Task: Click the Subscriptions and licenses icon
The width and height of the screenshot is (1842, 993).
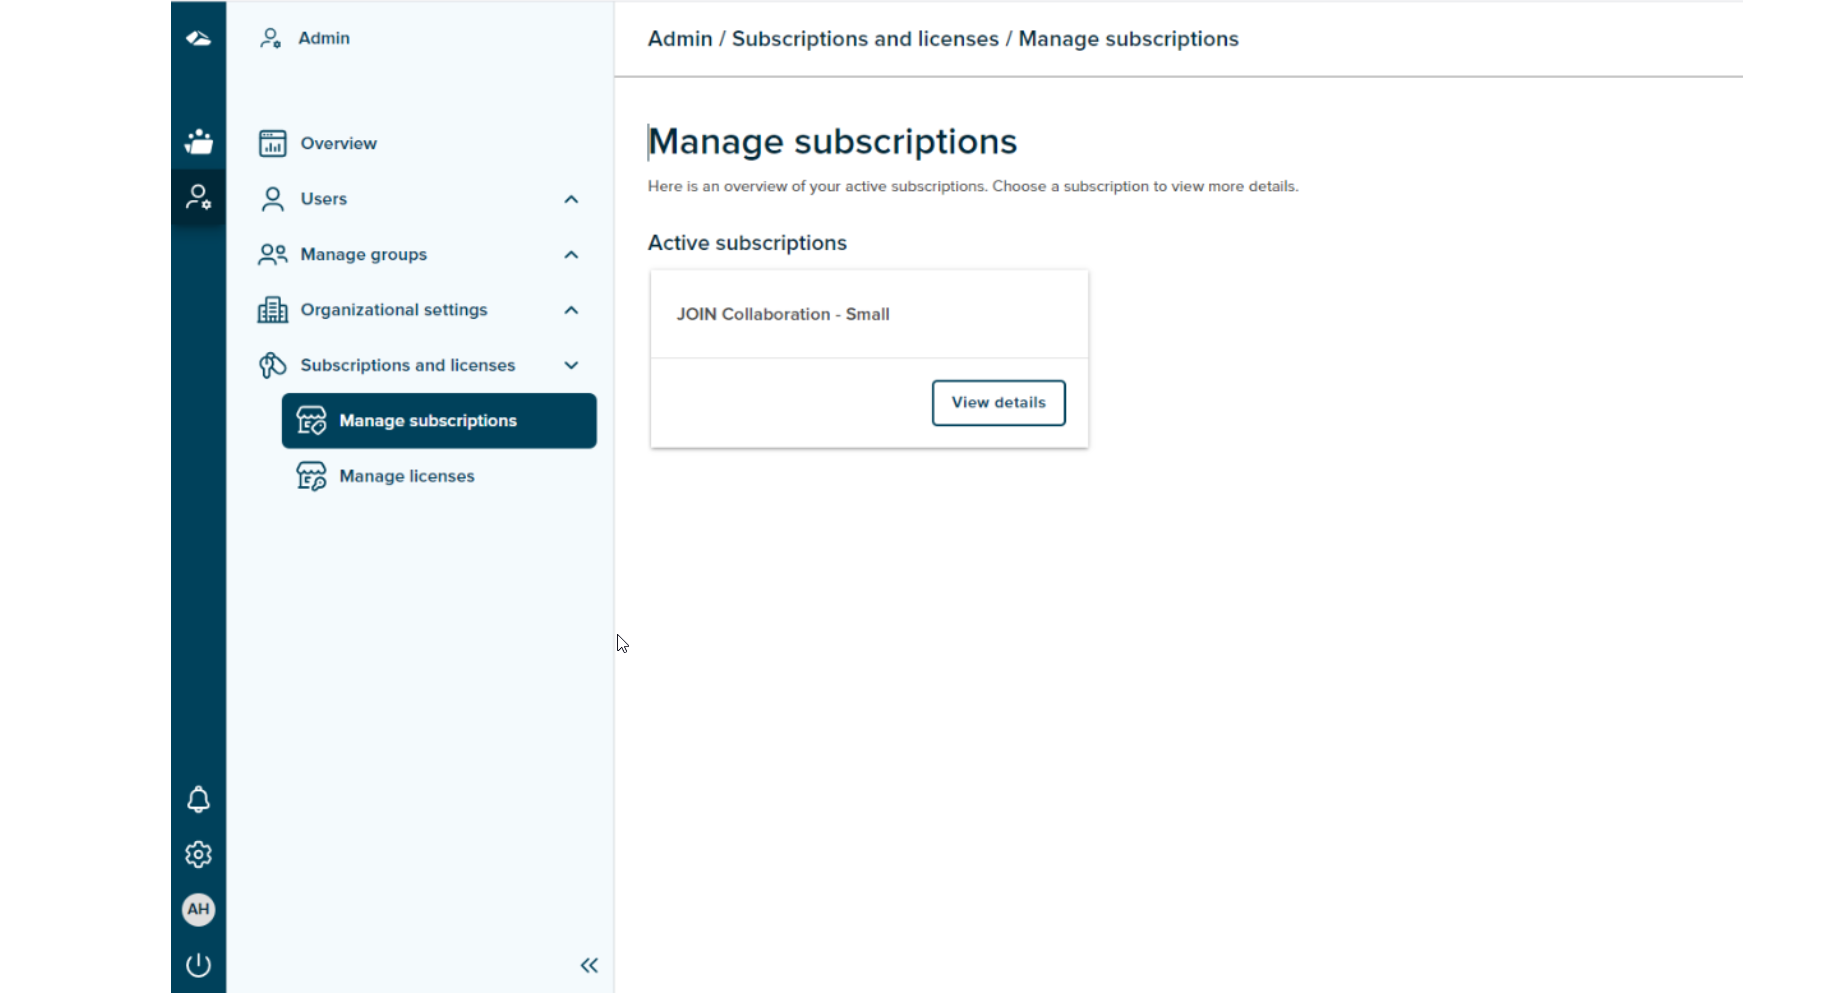Action: point(272,365)
